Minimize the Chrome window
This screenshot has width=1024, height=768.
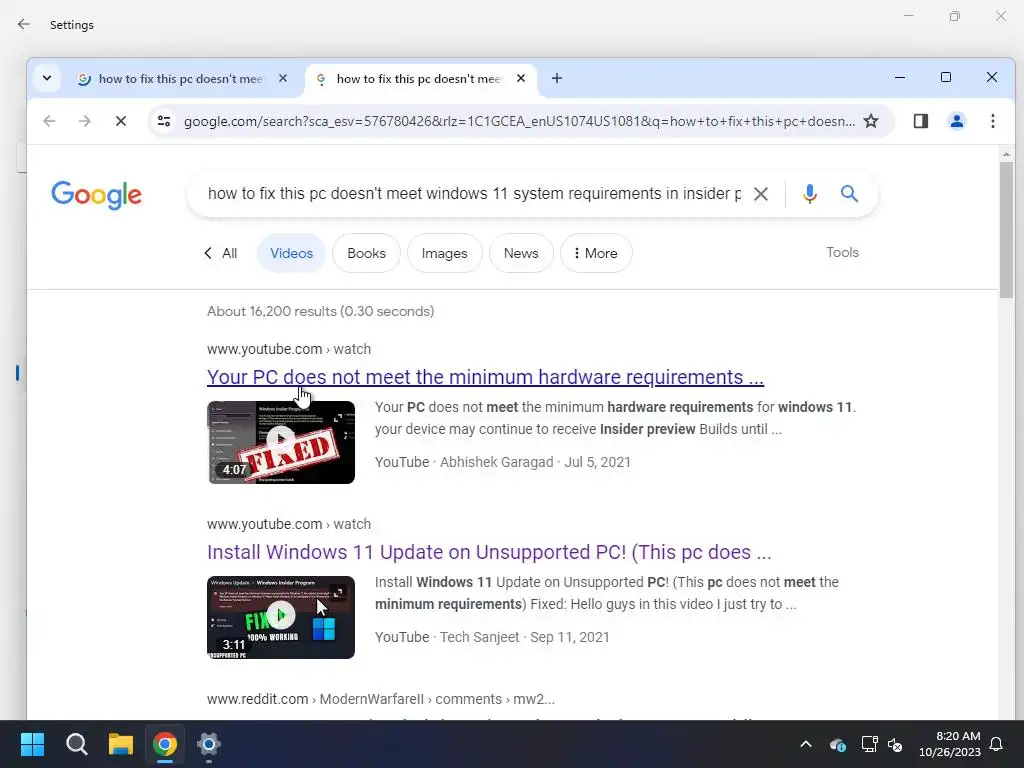tap(900, 78)
